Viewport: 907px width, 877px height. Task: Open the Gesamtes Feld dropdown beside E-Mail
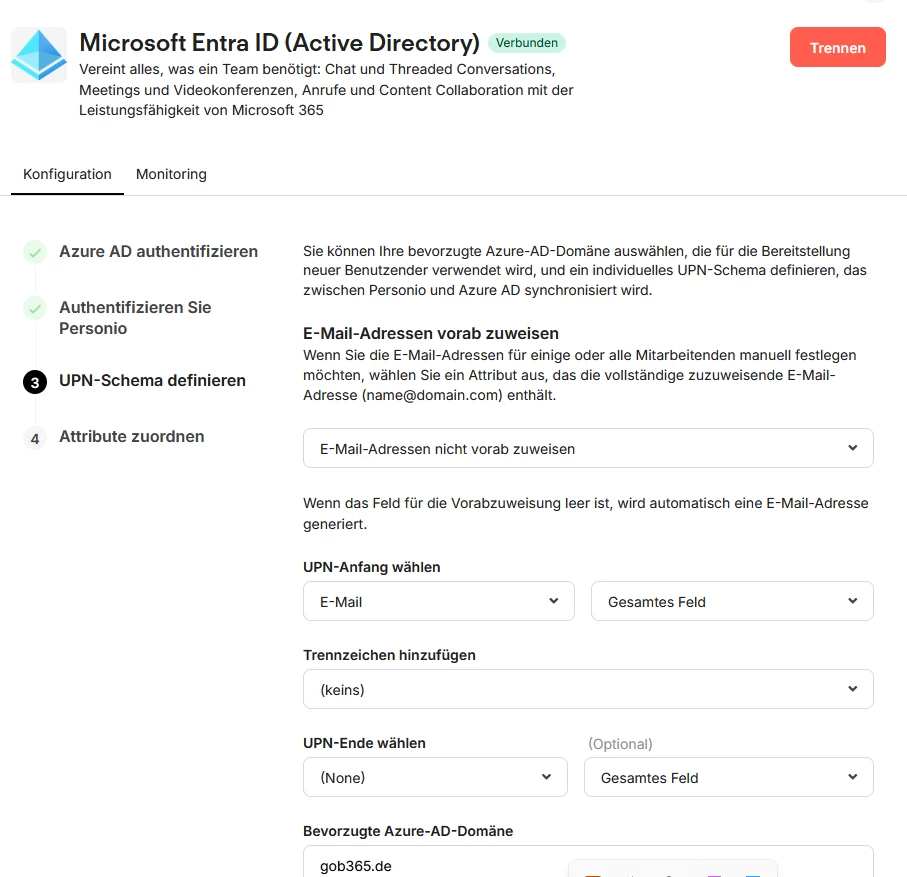(732, 601)
